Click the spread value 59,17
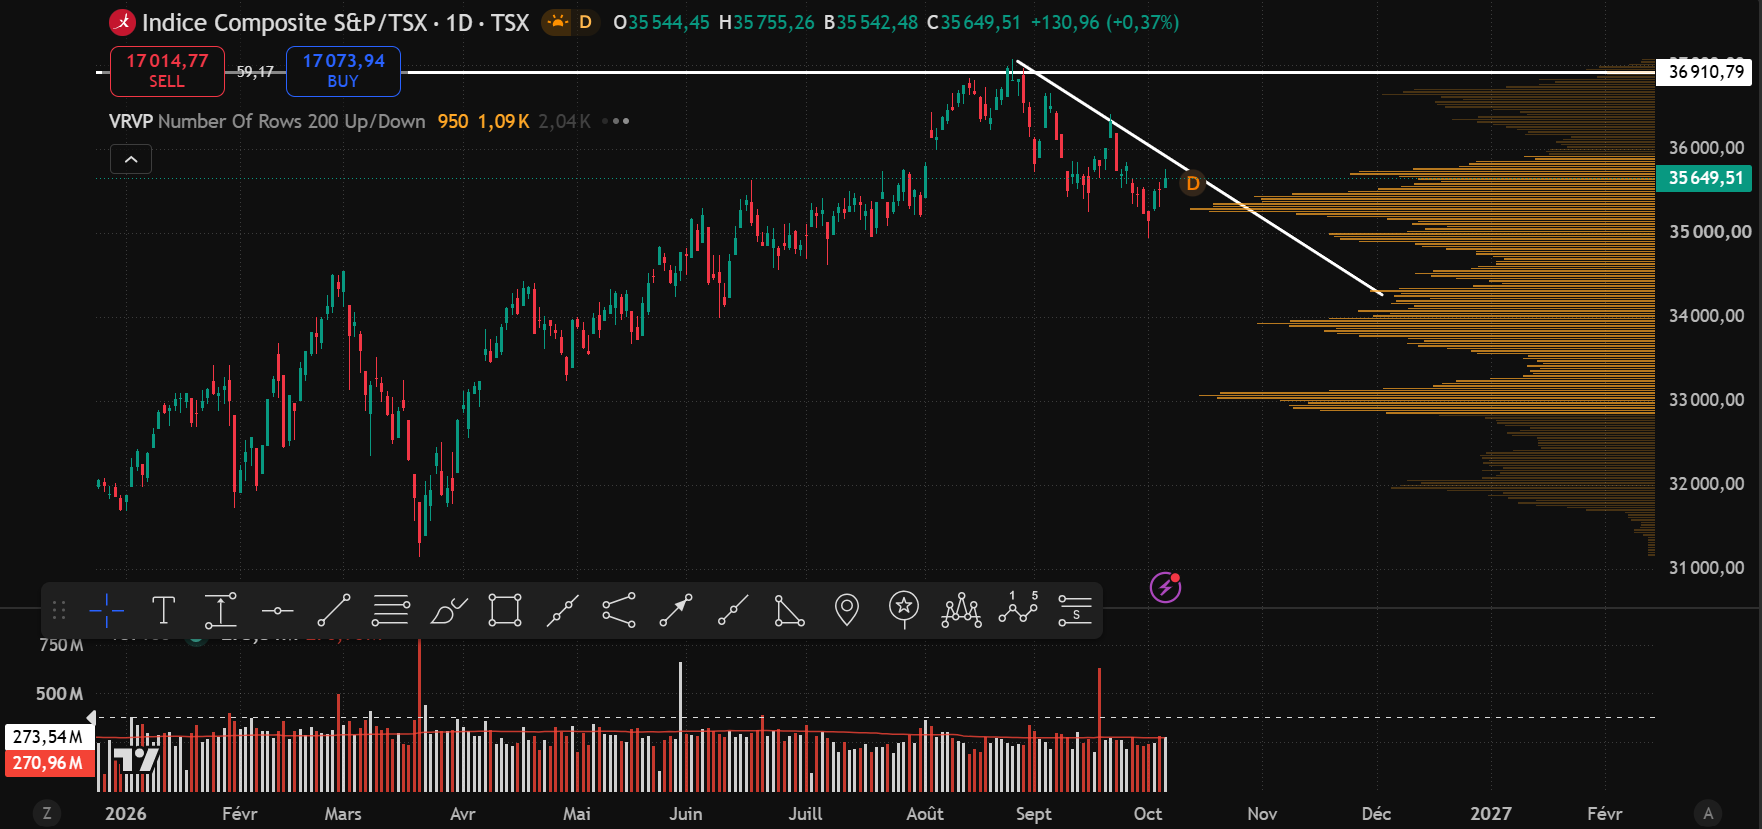 pos(255,71)
